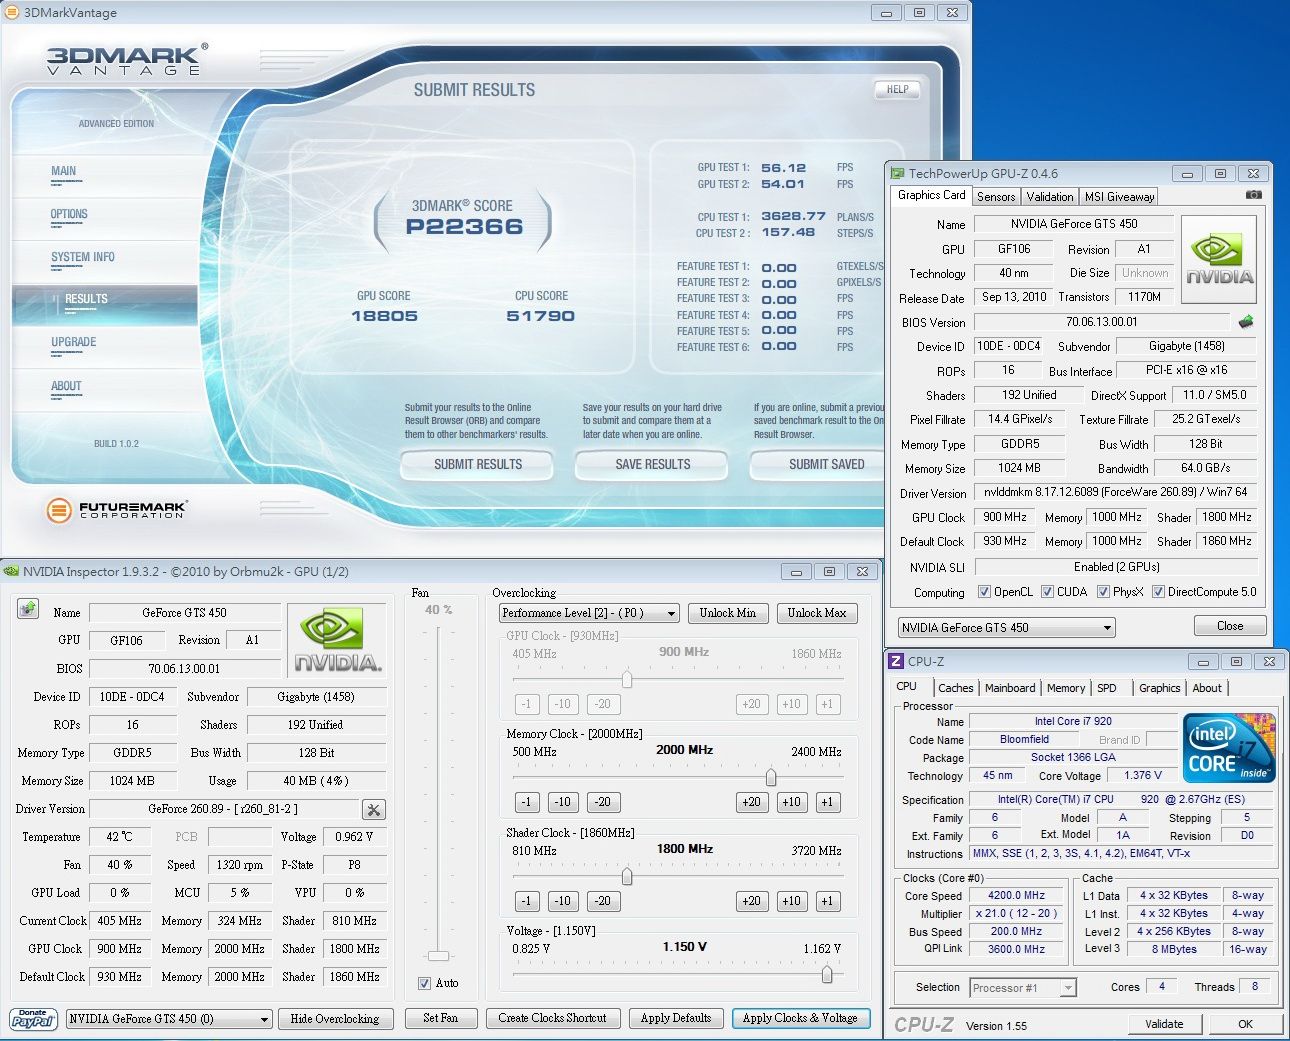This screenshot has height=1041, width=1290.
Task: Toggle the CUDA checkbox in GPU-Z
Action: tap(1047, 592)
